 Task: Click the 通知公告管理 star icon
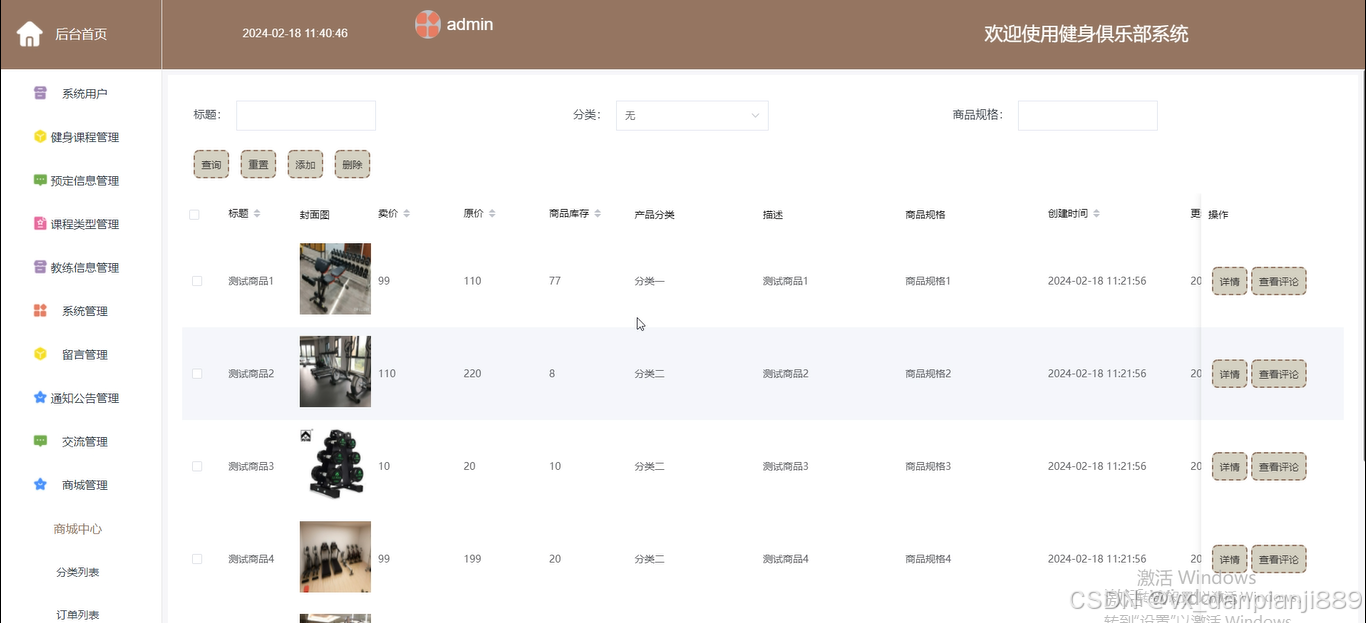[40, 398]
